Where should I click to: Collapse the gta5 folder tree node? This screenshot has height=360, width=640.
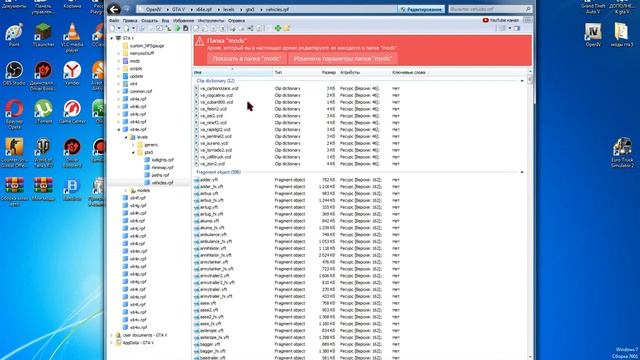point(133,152)
